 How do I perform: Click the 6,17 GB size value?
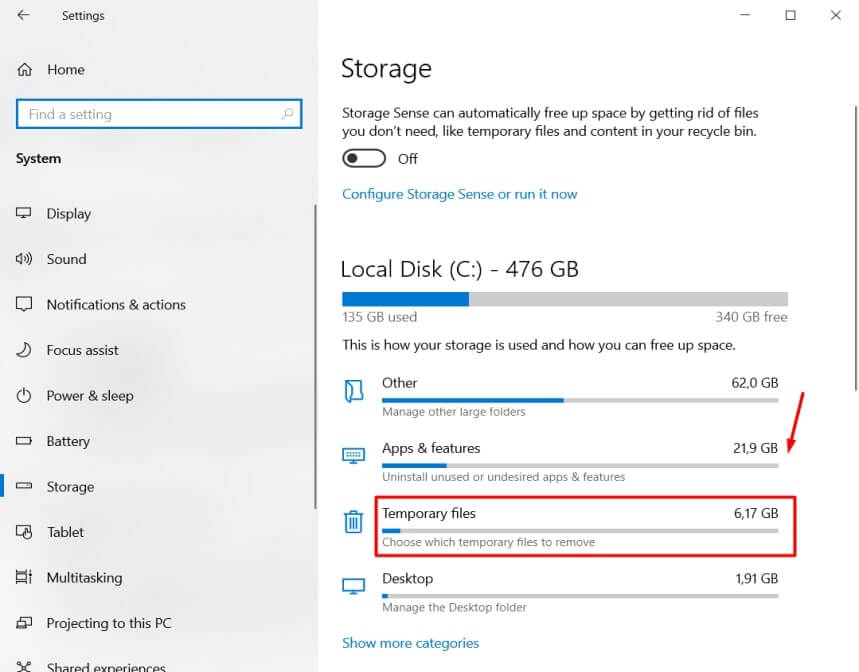[x=756, y=513]
